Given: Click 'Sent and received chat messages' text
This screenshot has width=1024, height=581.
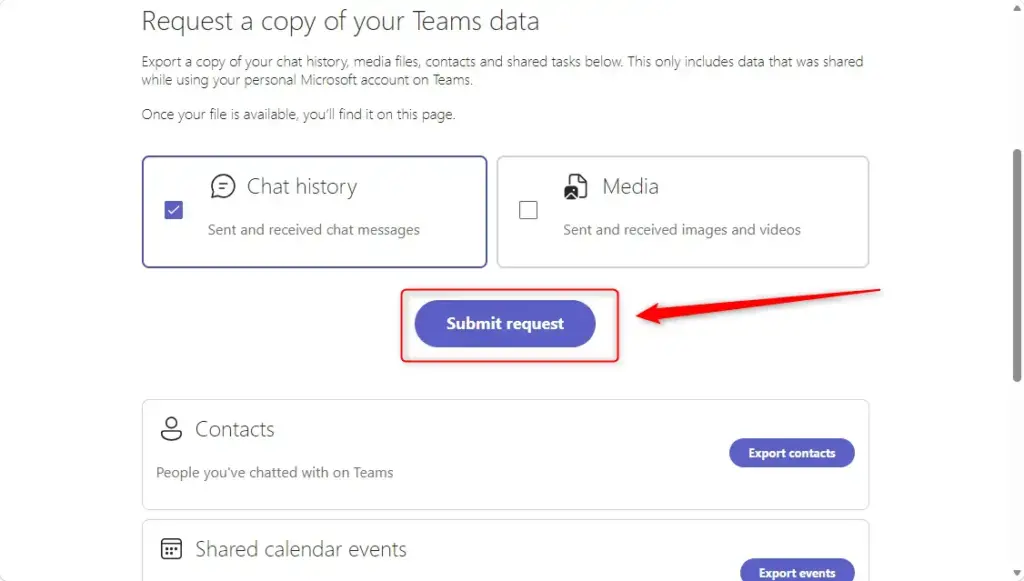Looking at the screenshot, I should (313, 230).
